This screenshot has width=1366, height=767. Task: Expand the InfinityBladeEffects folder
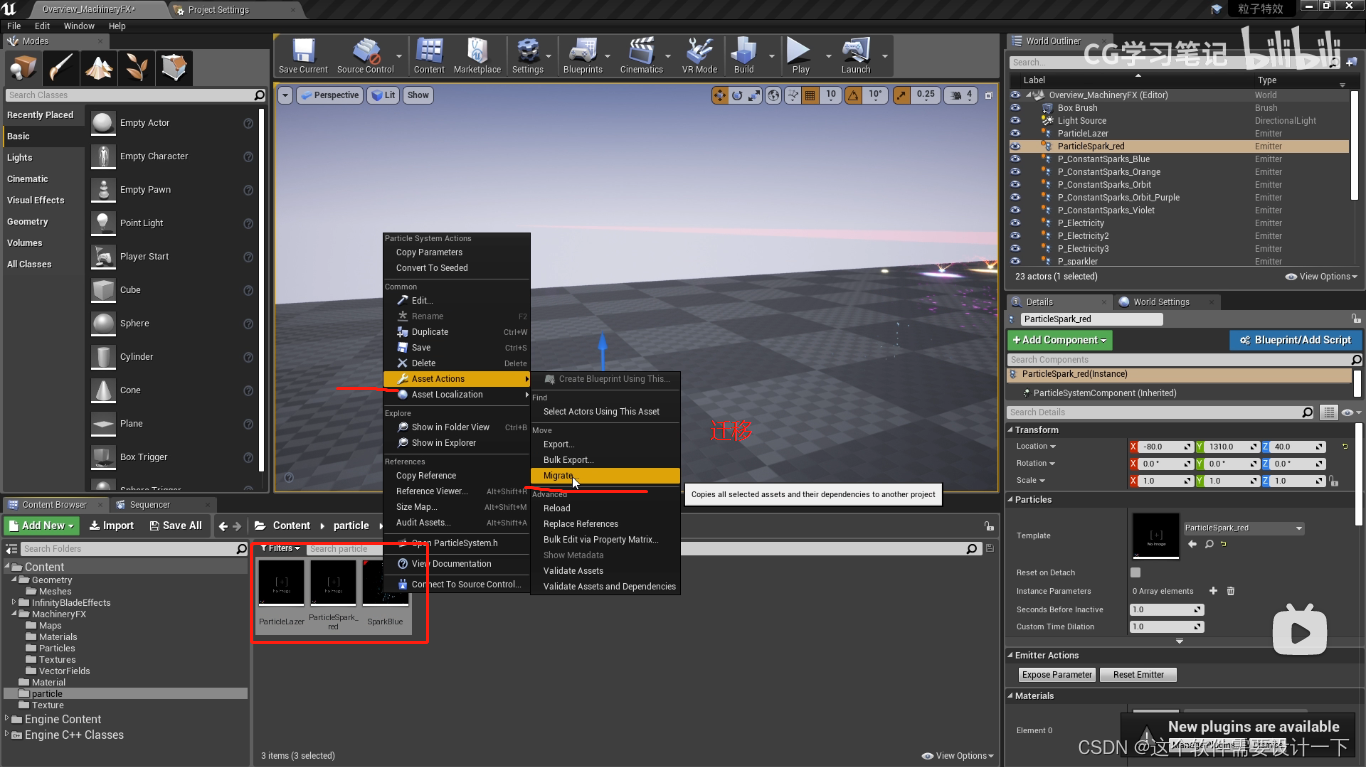point(14,603)
